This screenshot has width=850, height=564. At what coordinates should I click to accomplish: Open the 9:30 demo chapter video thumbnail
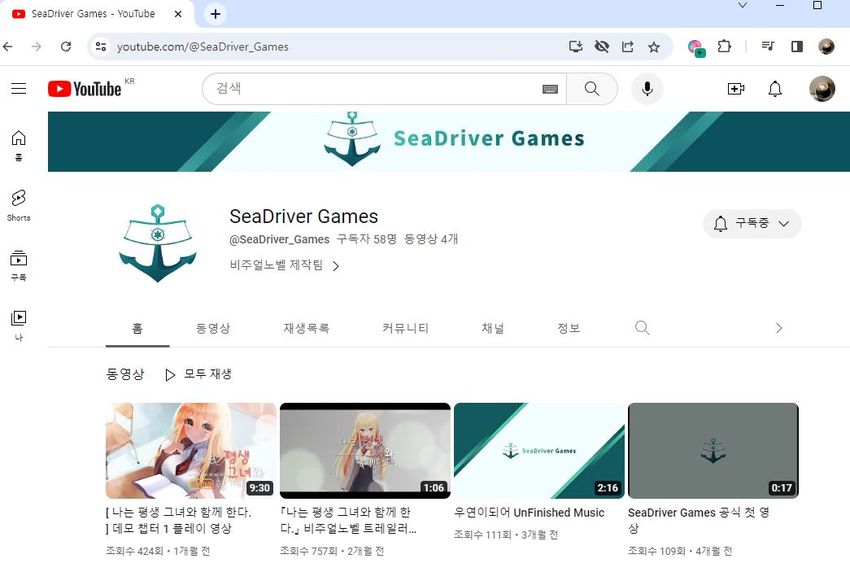[x=191, y=451]
